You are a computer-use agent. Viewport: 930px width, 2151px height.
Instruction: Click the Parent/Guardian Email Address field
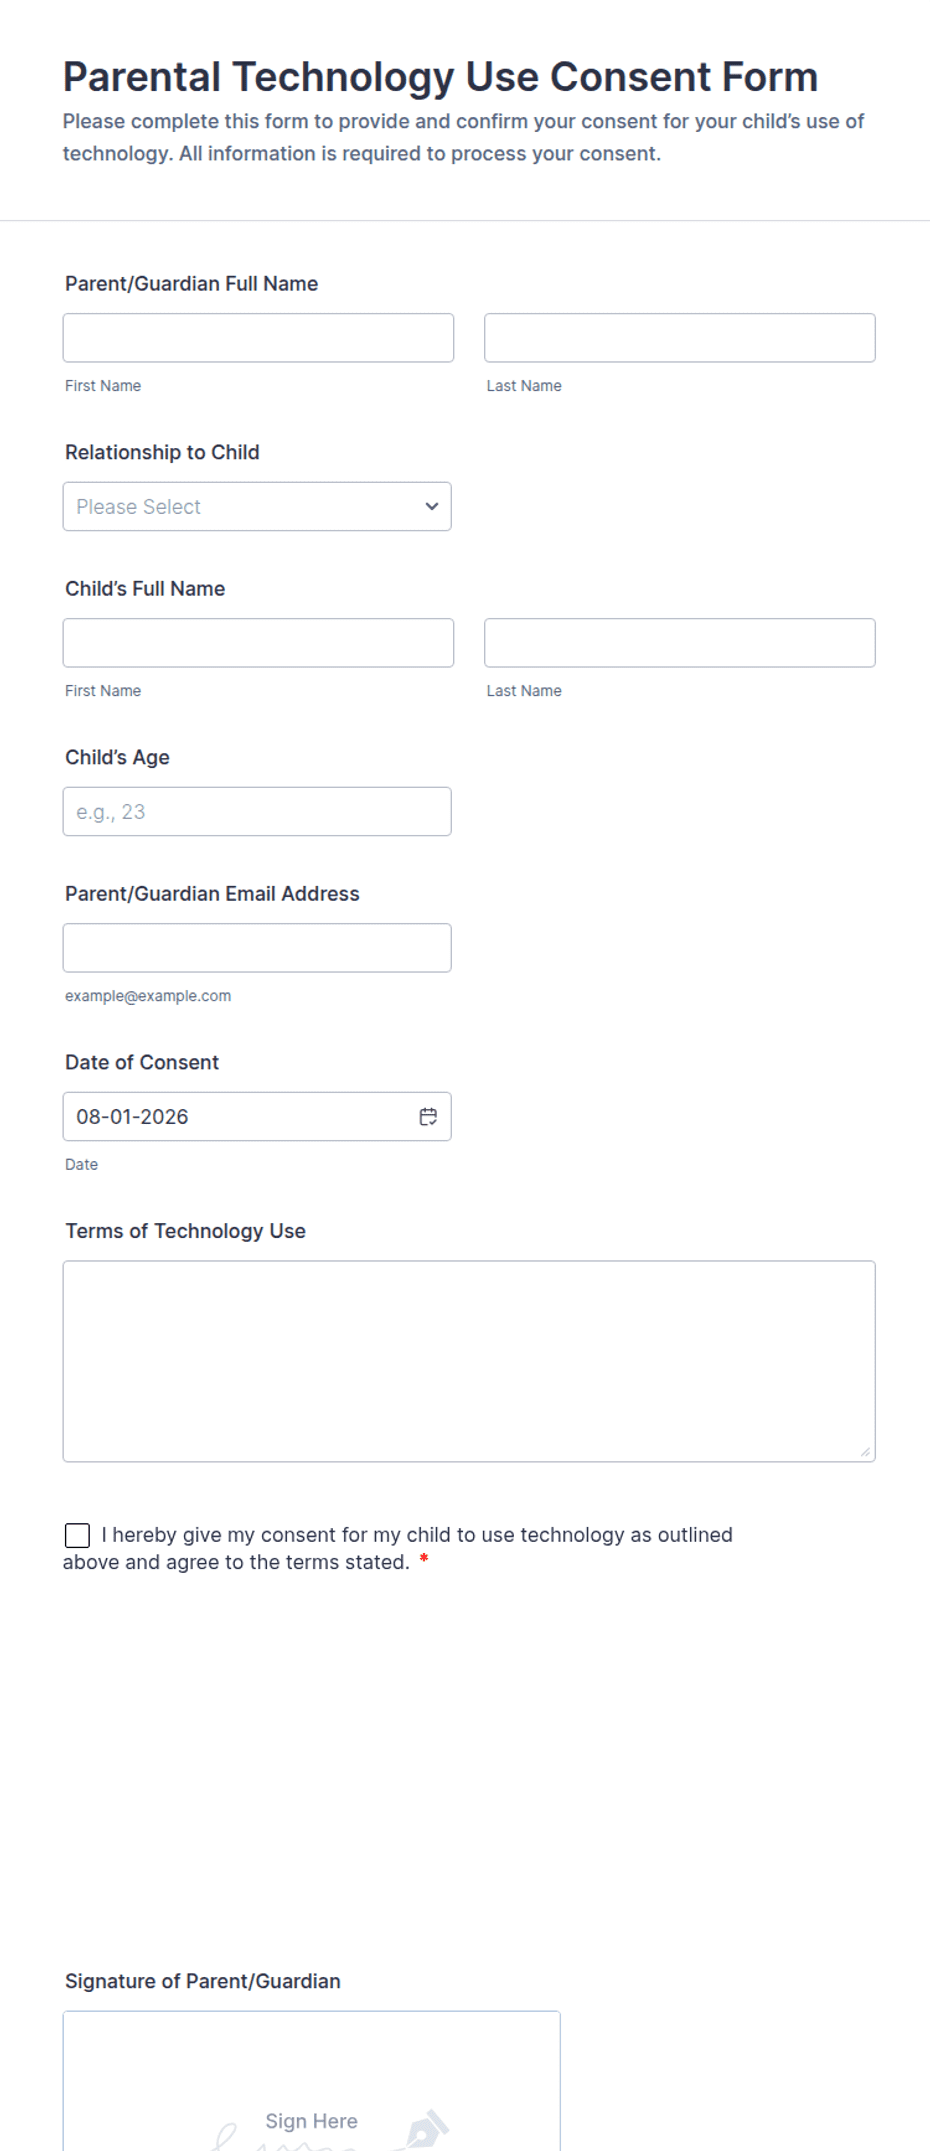click(257, 948)
